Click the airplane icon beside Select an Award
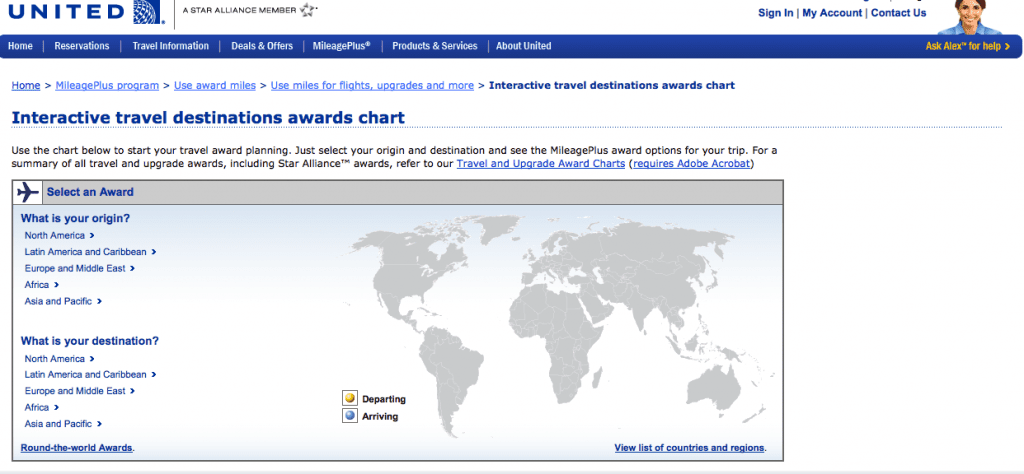 (x=28, y=192)
